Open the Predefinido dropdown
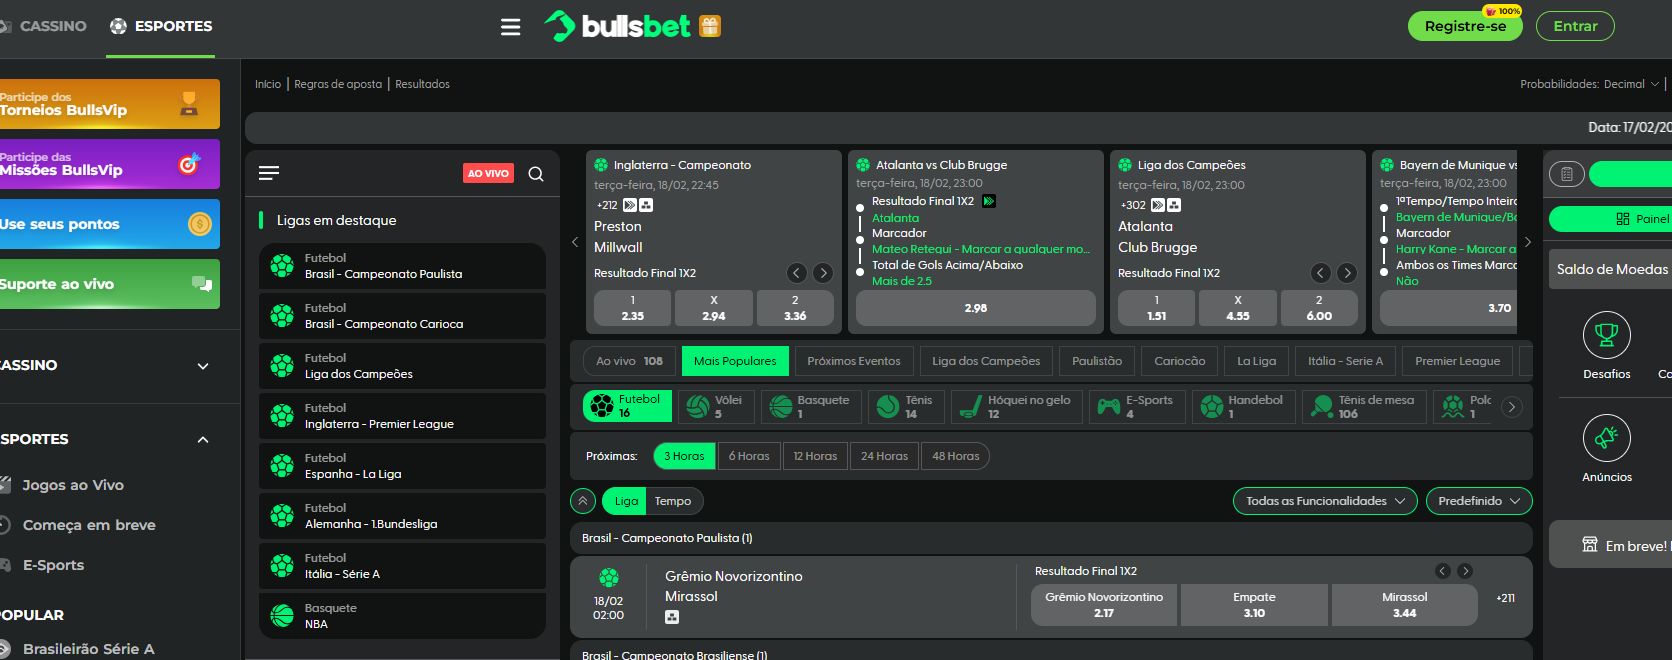Image resolution: width=1672 pixels, height=660 pixels. [1479, 501]
